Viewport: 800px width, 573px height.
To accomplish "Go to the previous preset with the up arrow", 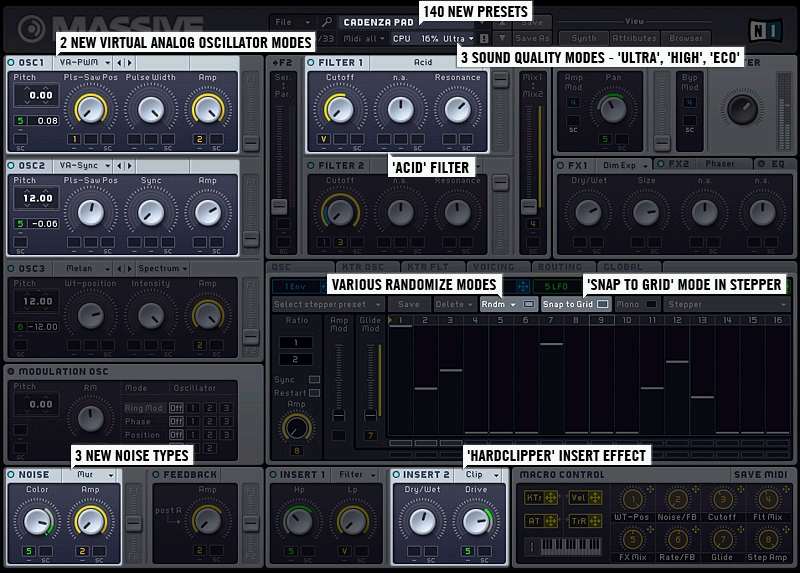I will [x=502, y=22].
